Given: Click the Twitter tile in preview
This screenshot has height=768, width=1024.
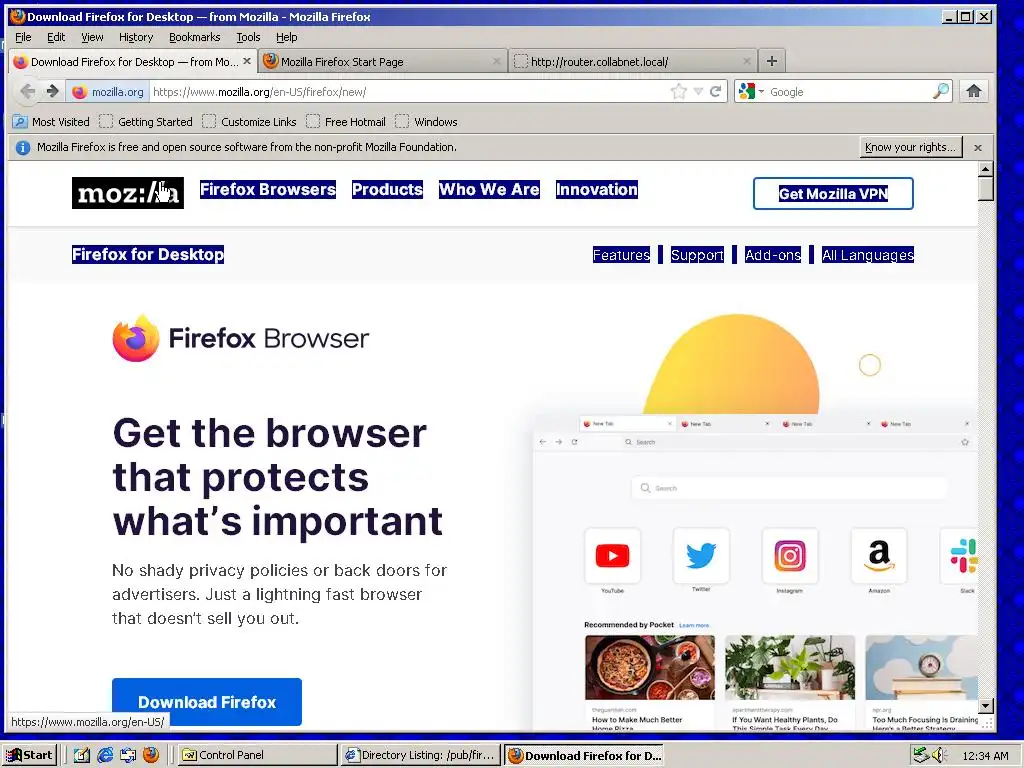Looking at the screenshot, I should (x=701, y=556).
